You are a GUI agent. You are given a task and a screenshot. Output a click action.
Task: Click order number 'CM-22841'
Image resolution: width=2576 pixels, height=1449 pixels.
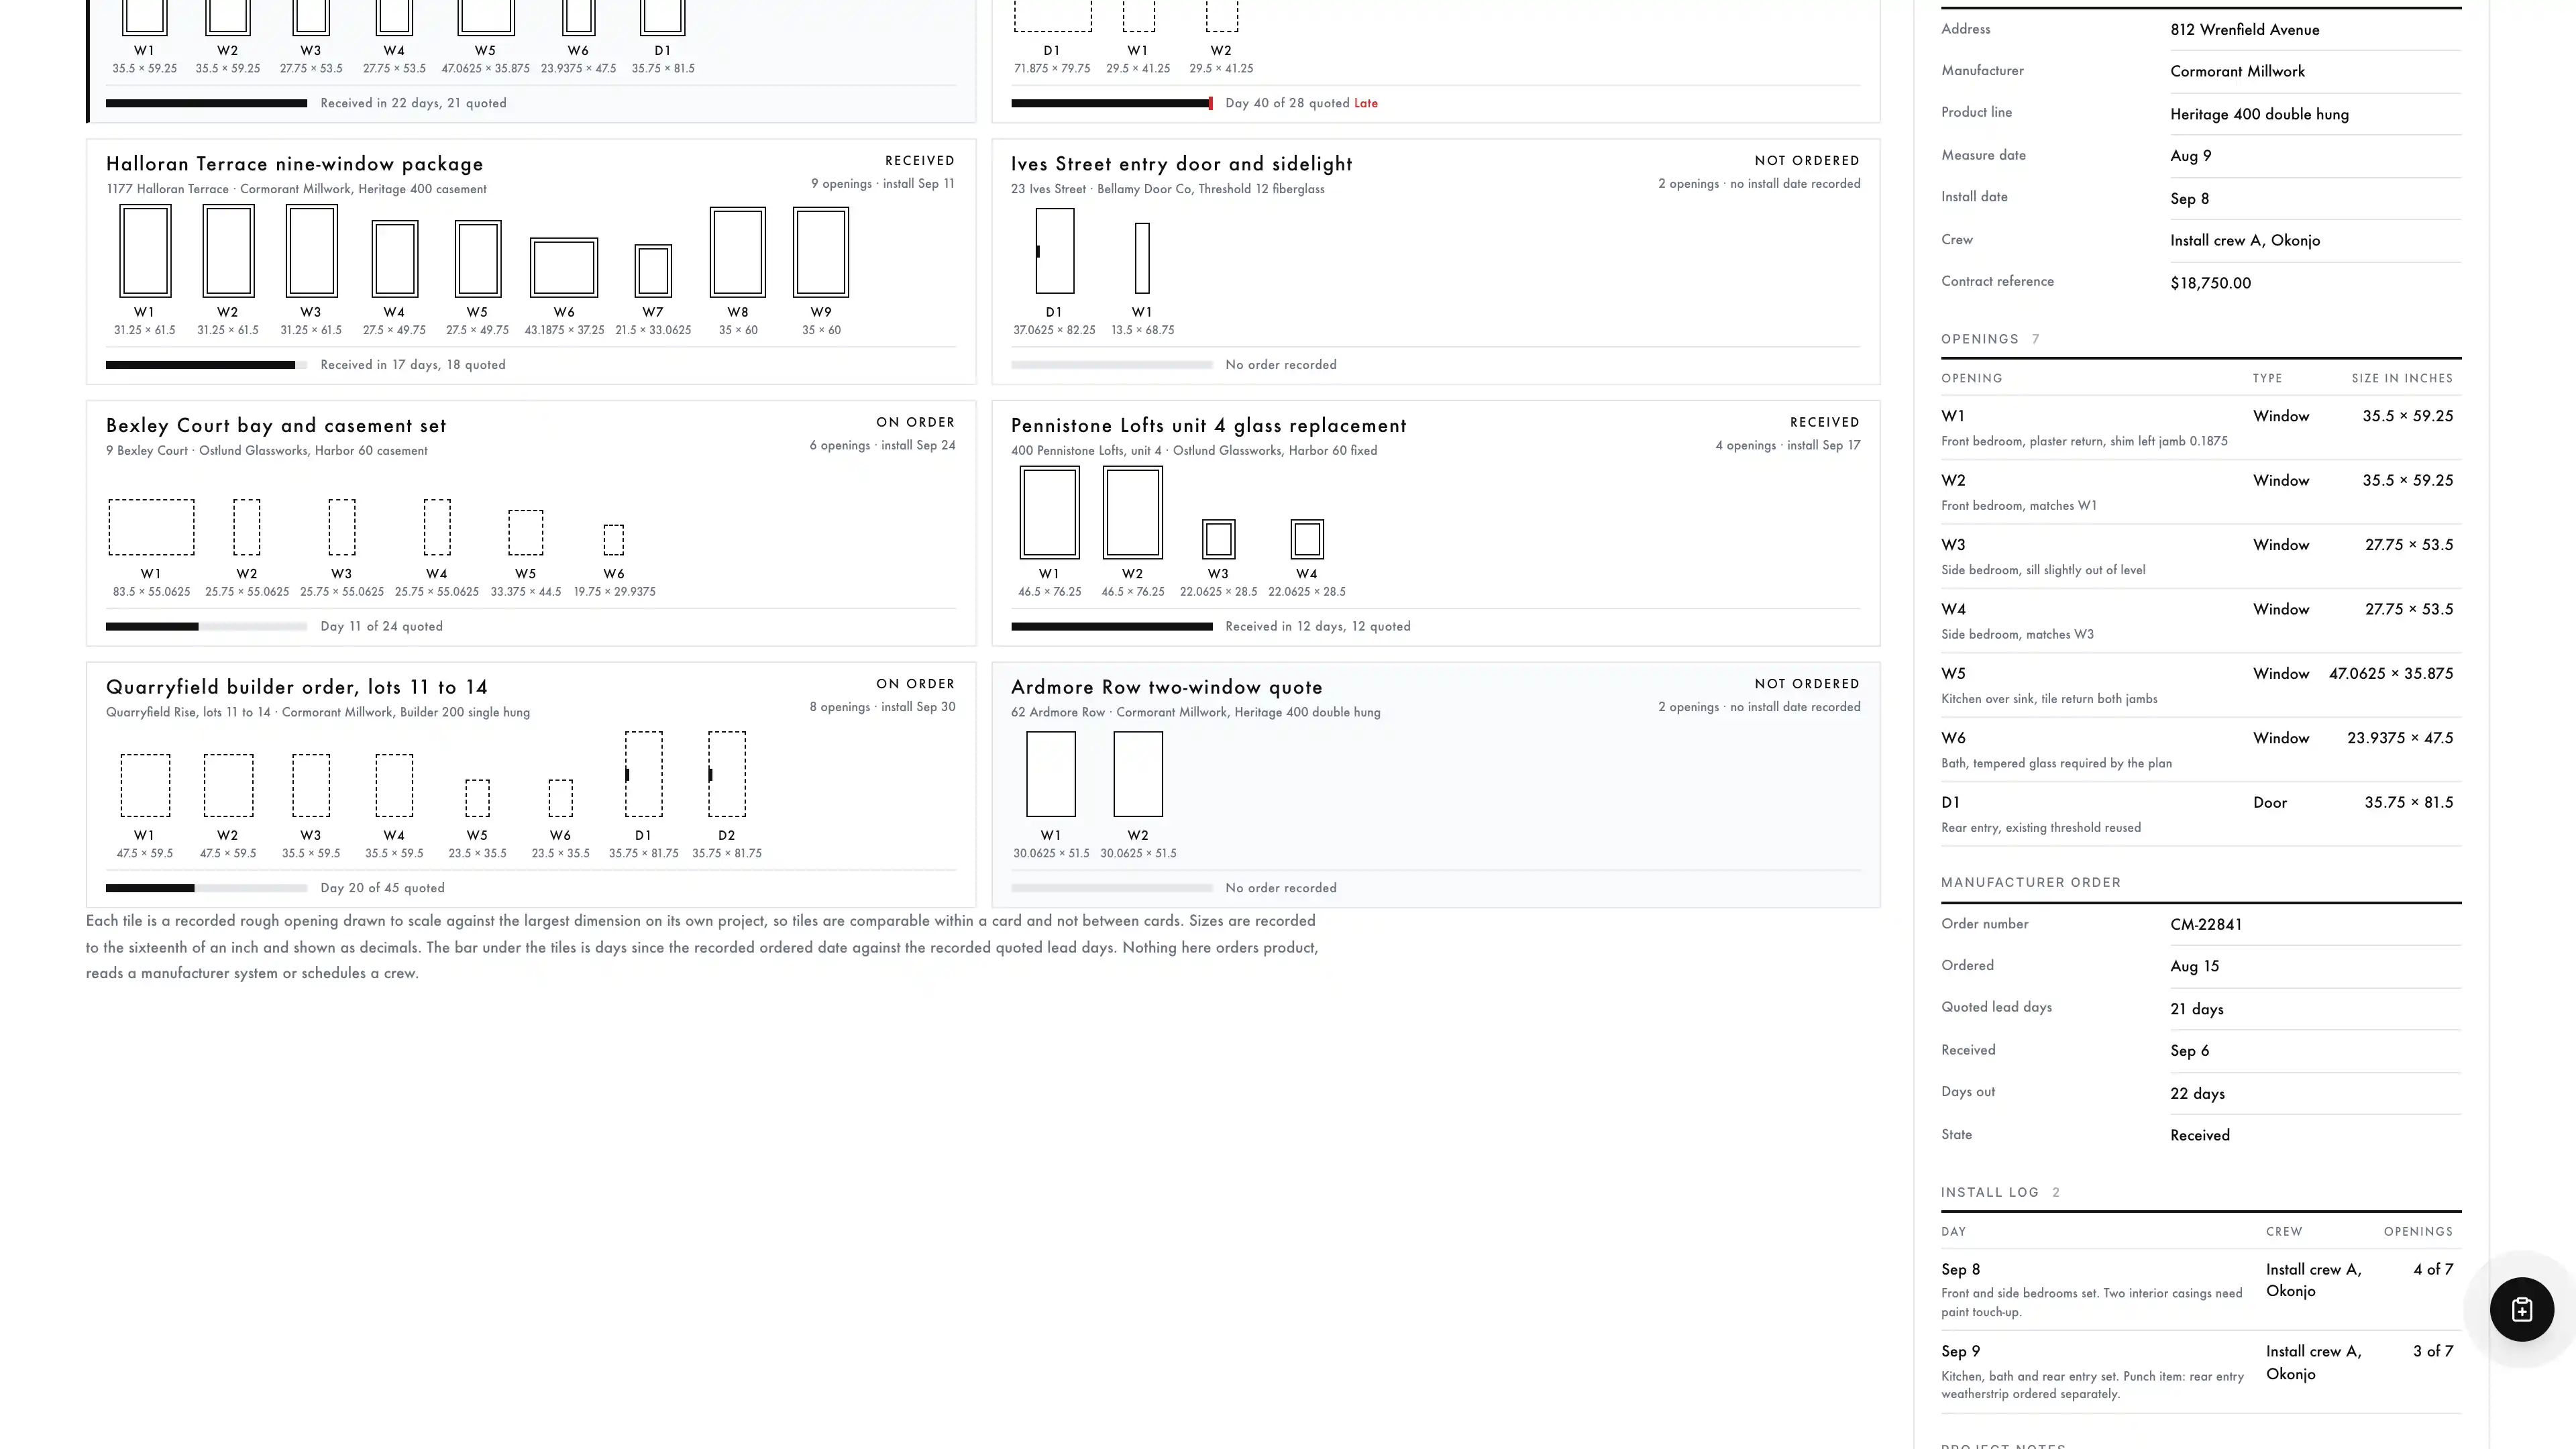click(2206, 924)
